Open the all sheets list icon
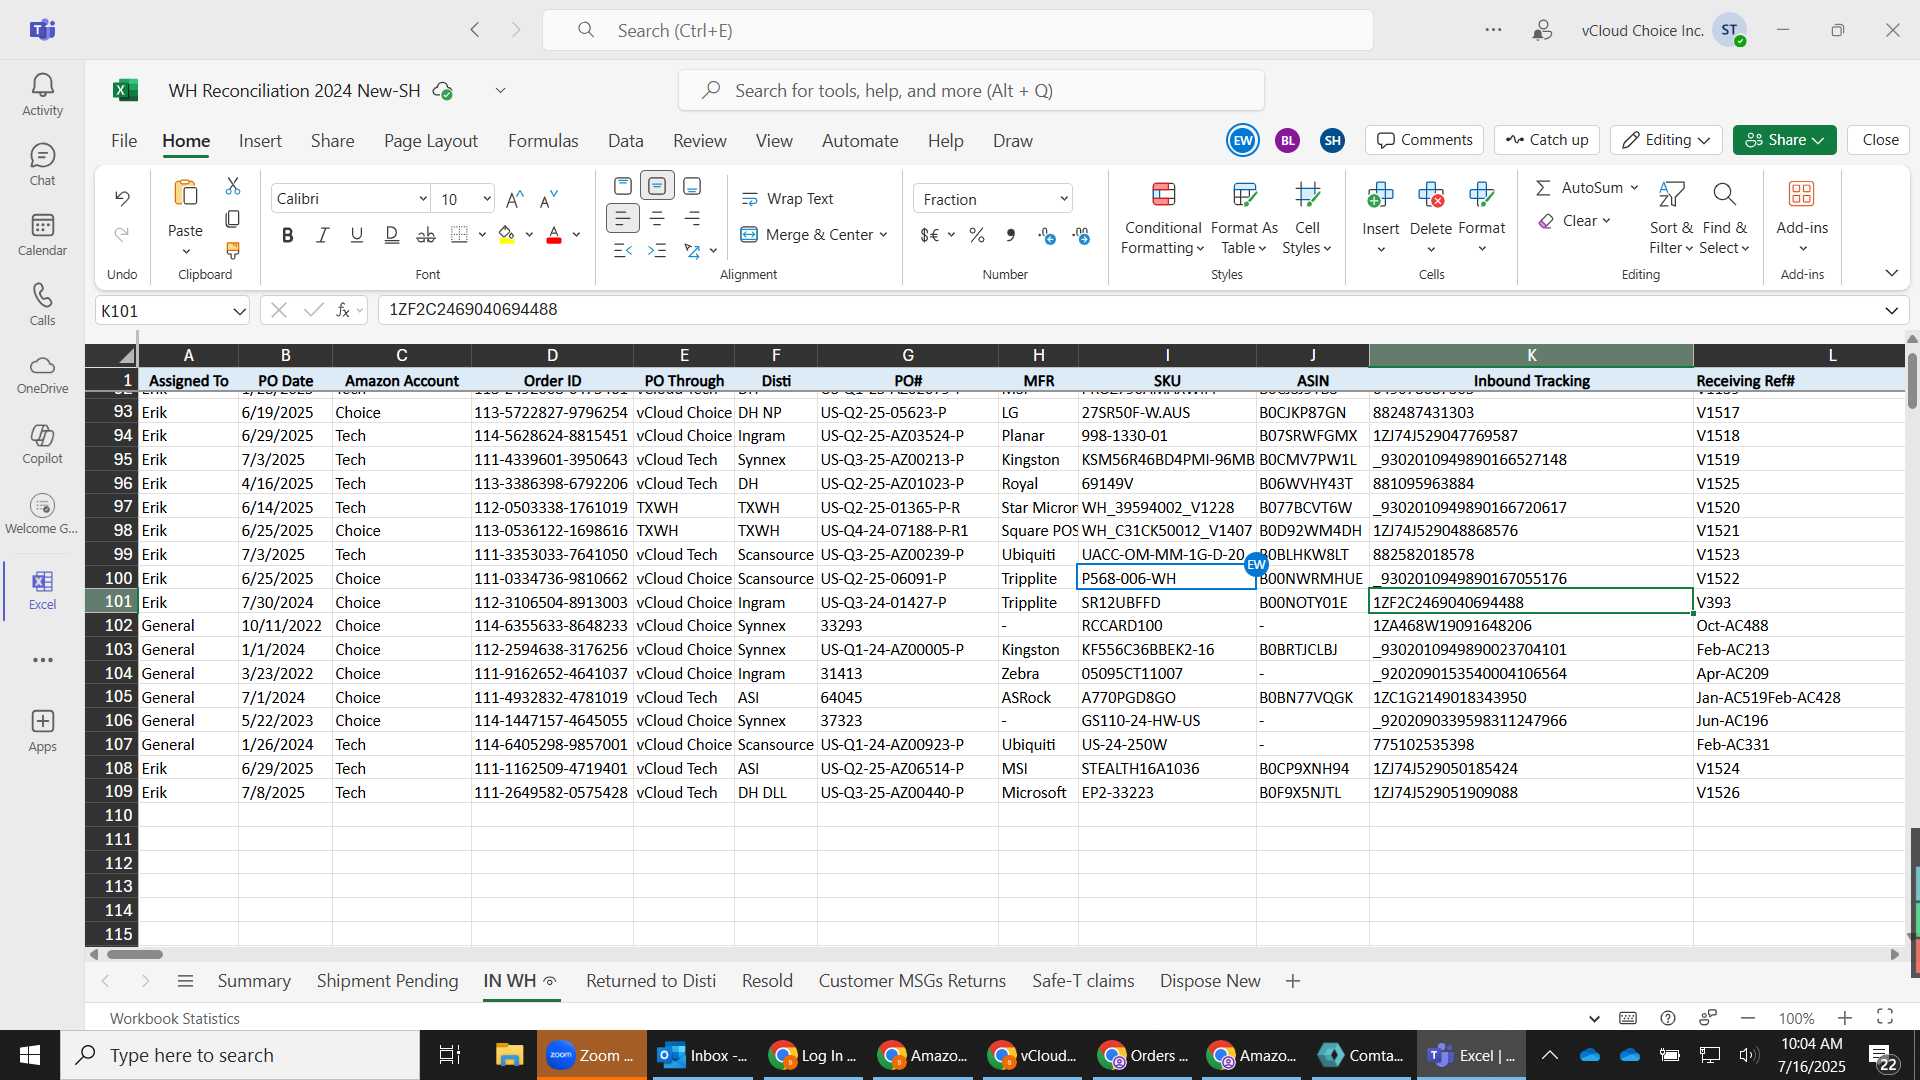The width and height of the screenshot is (1920, 1080). point(185,981)
